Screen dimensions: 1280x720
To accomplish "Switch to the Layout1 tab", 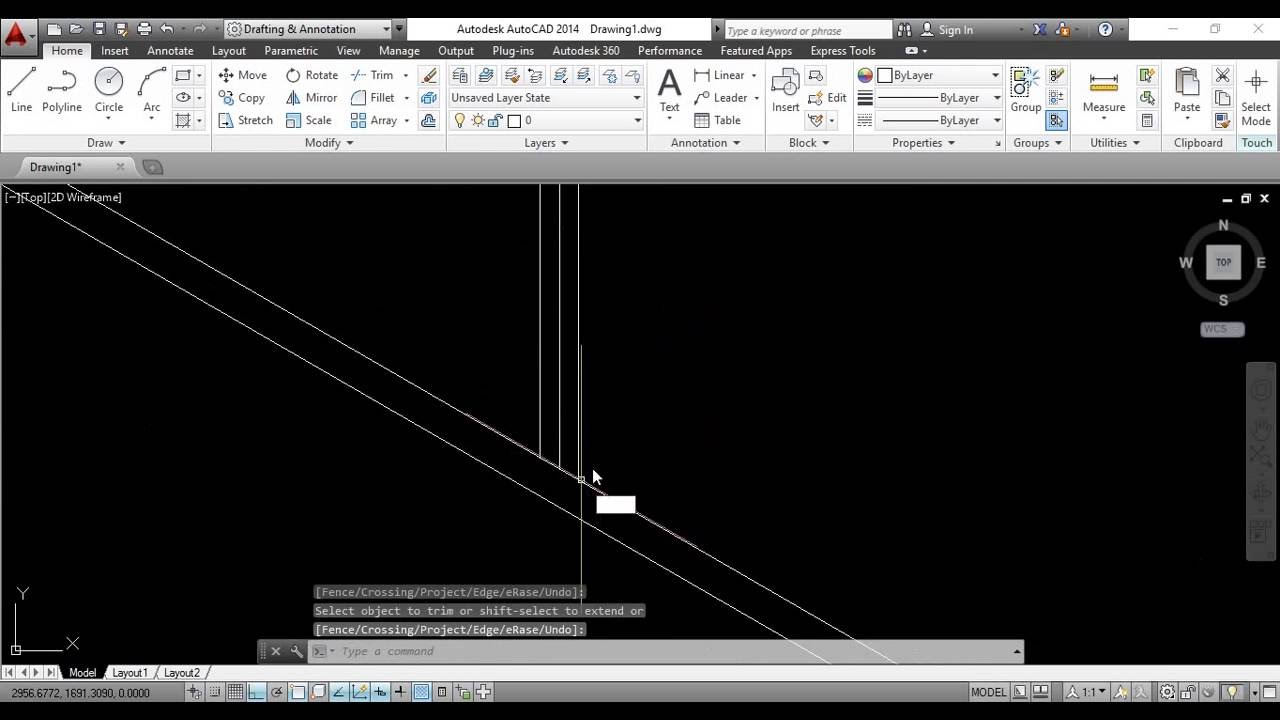I will point(129,673).
